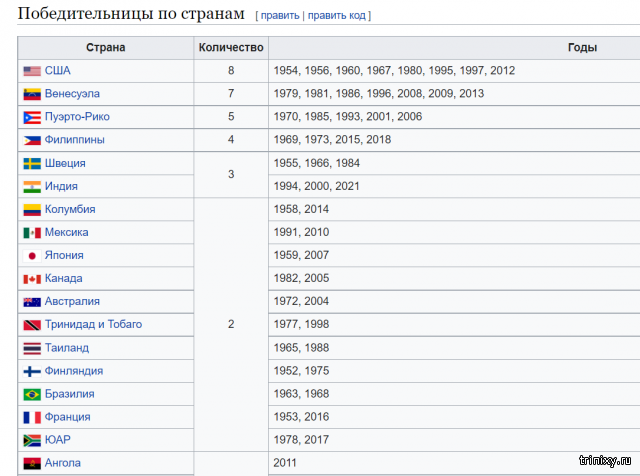Click the Trinidad and Tobago flag icon

click(x=32, y=325)
